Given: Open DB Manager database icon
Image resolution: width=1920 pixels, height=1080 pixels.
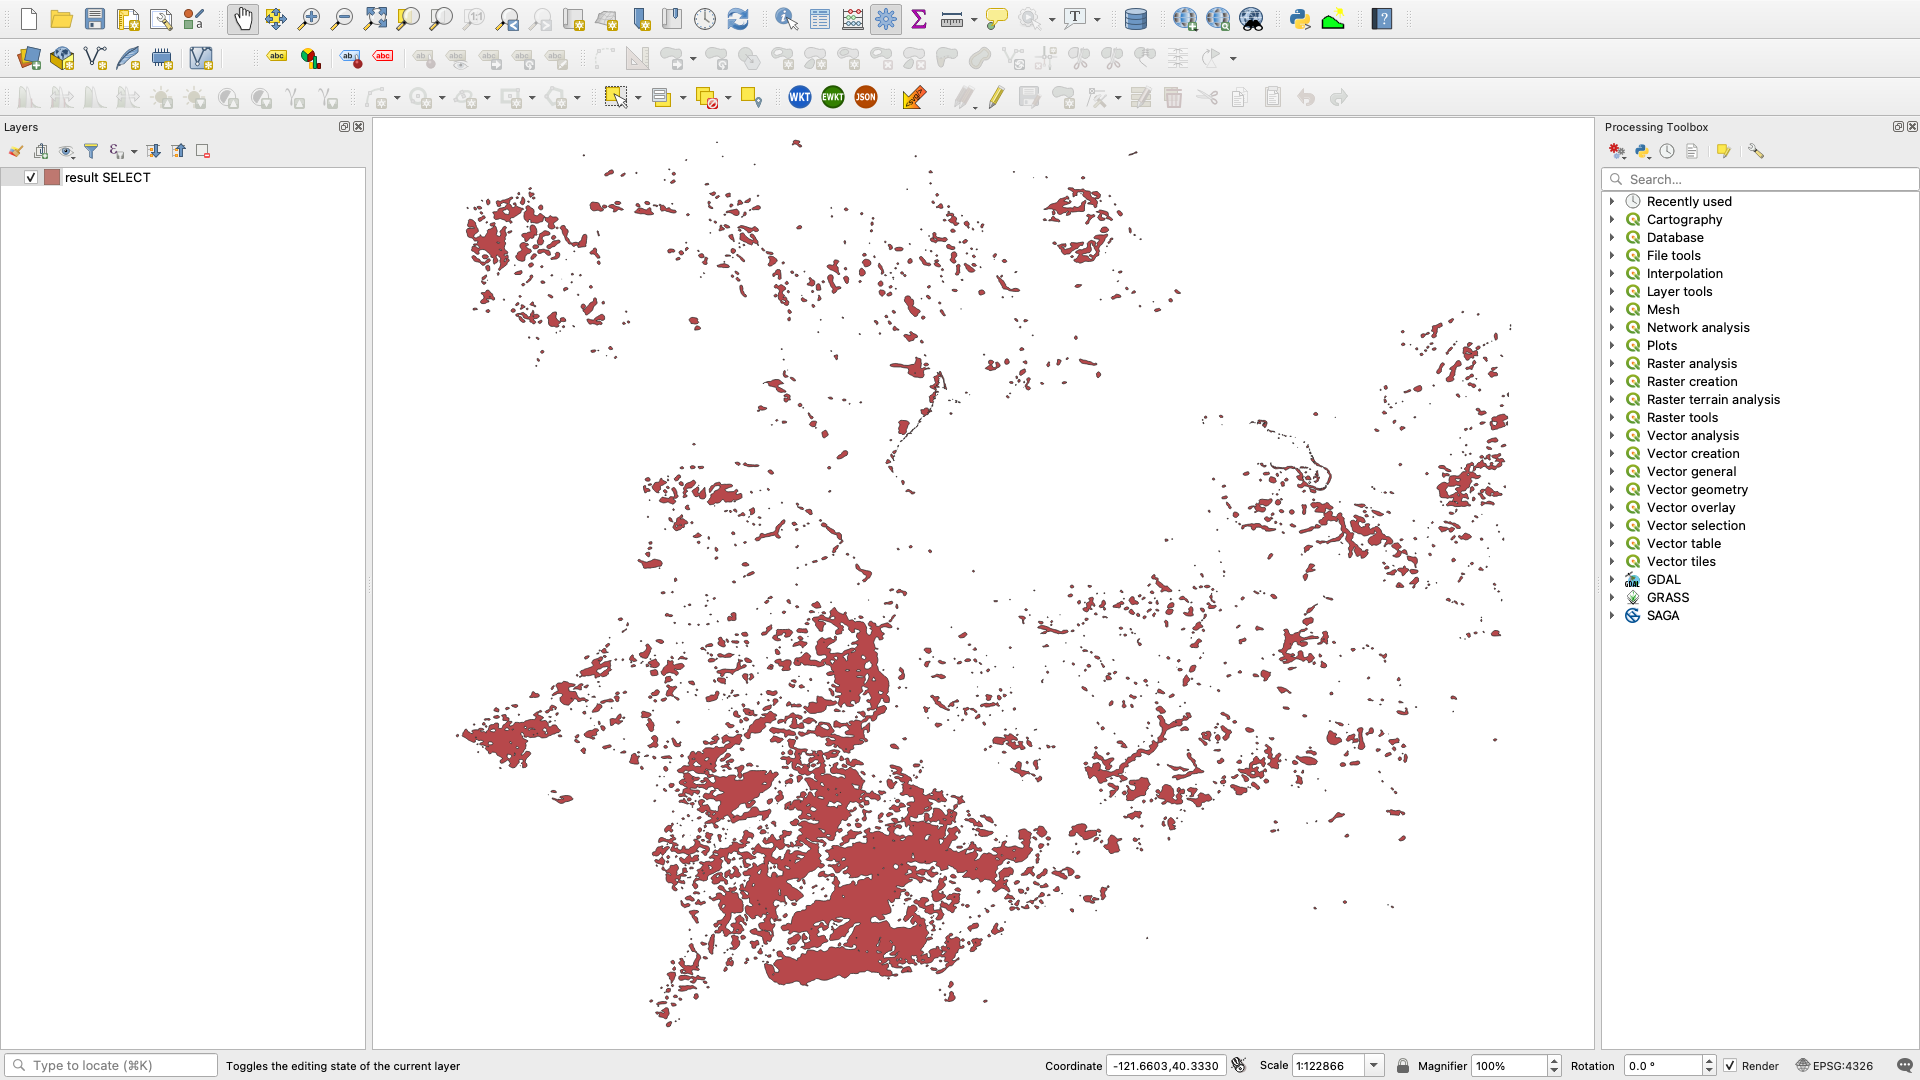Looking at the screenshot, I should click(x=1136, y=19).
